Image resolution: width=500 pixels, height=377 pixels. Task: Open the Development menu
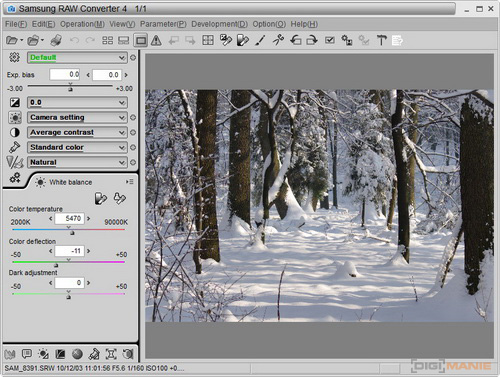[219, 24]
